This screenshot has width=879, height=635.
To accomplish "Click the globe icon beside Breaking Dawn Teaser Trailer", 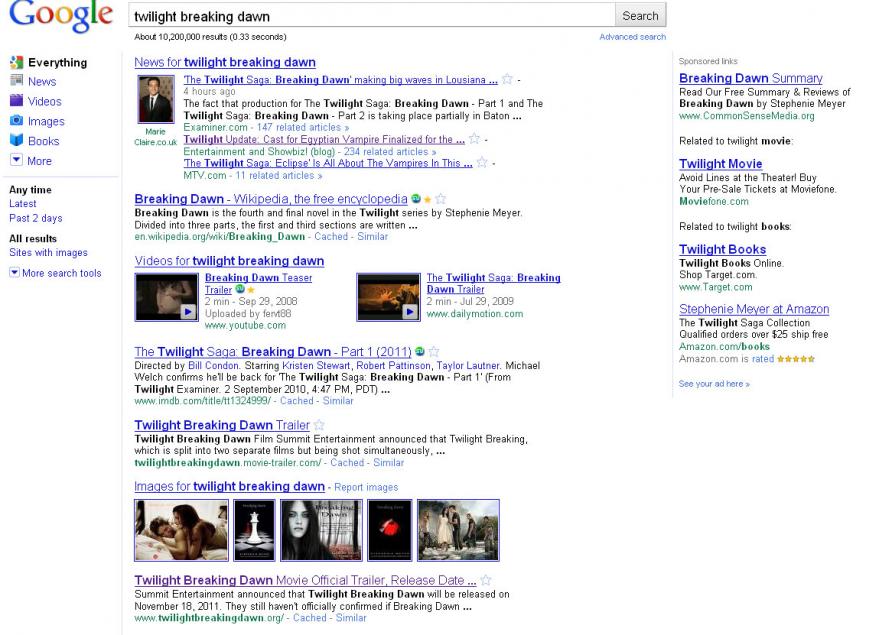I will (240, 289).
